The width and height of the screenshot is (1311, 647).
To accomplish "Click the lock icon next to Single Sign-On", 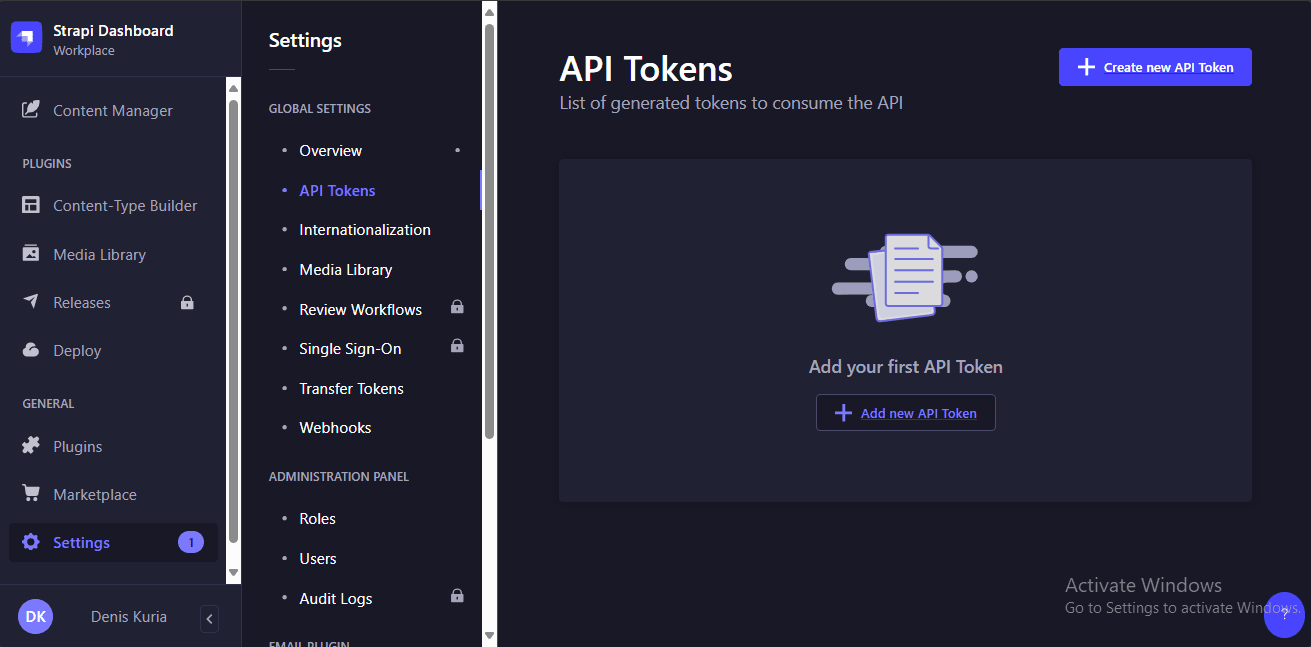I will click(457, 346).
